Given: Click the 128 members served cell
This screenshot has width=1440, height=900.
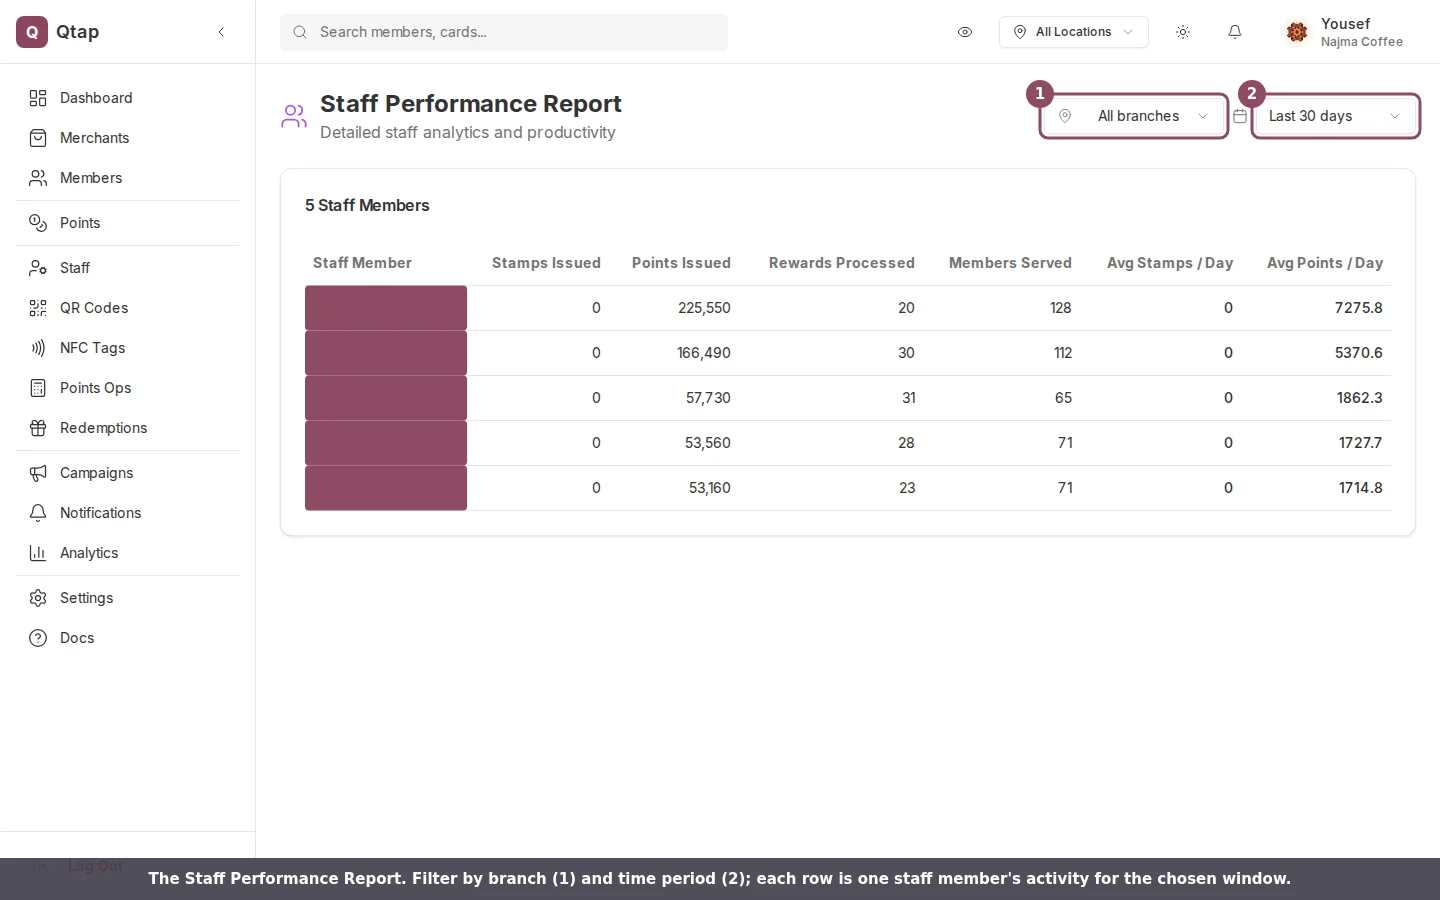Looking at the screenshot, I should coord(1061,308).
